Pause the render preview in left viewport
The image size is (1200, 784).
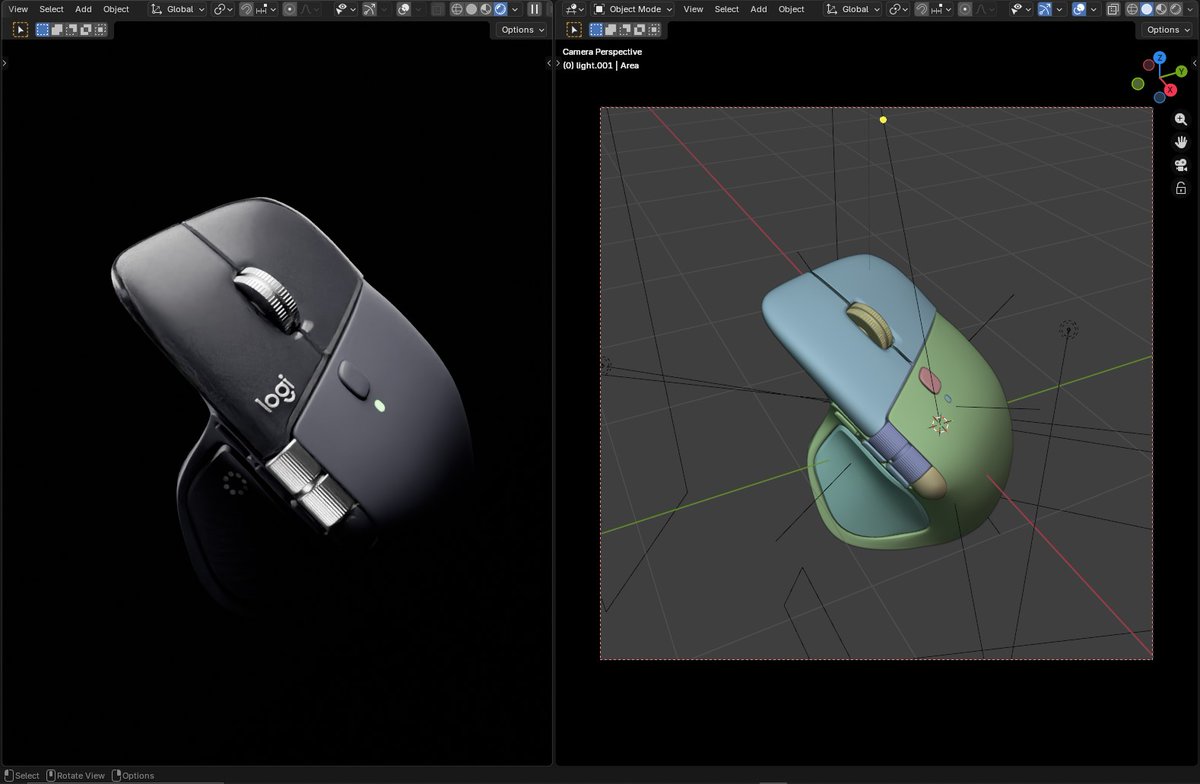pyautogui.click(x=534, y=9)
